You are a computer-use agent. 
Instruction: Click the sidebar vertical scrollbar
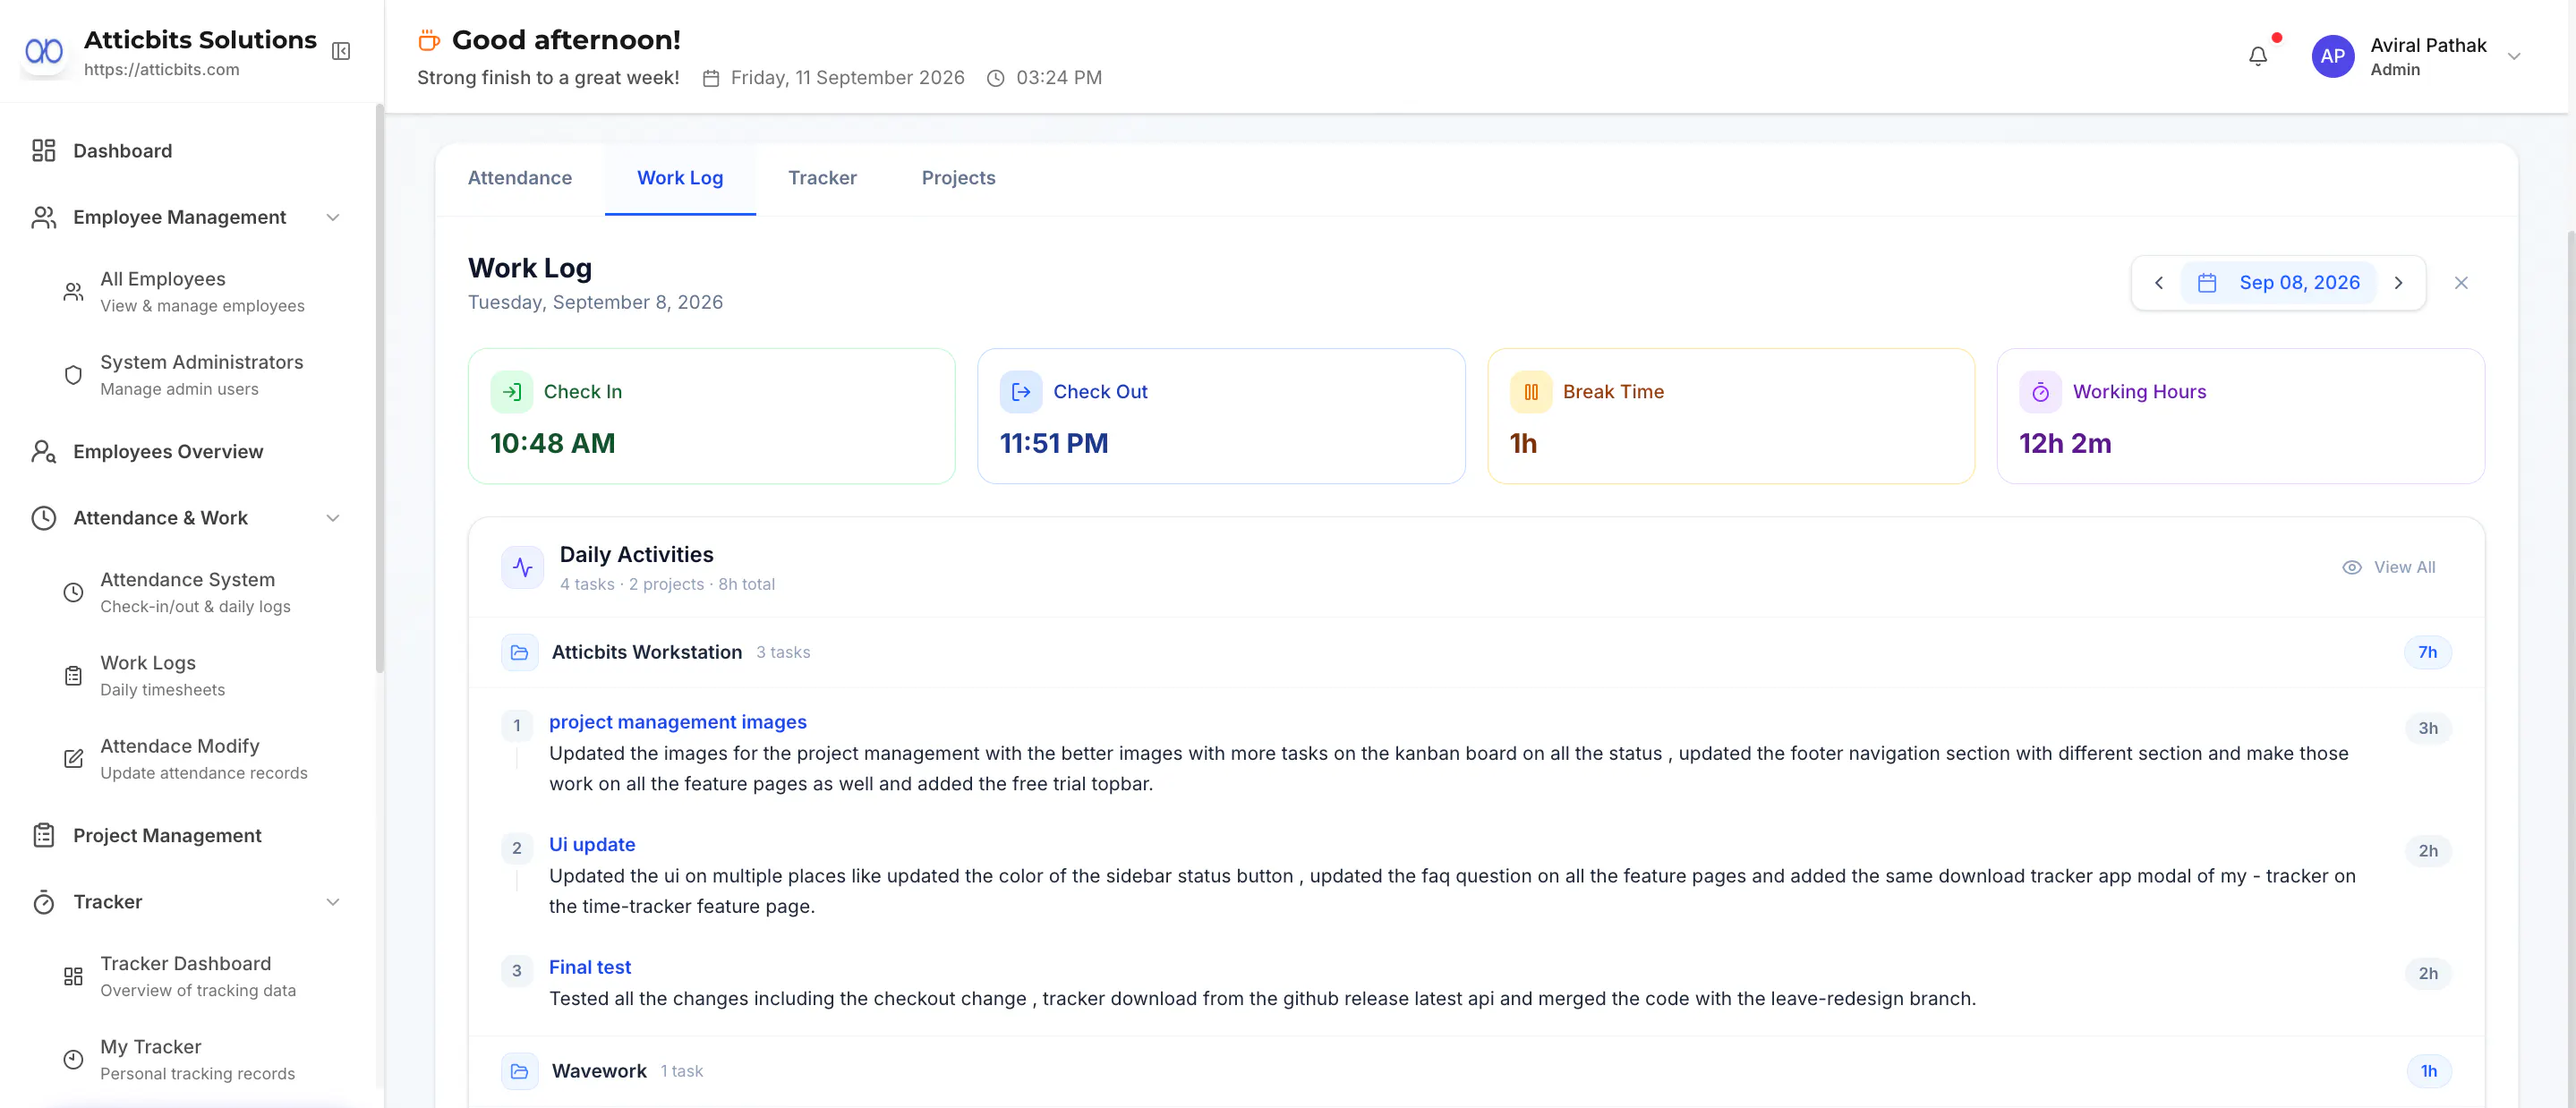(x=379, y=390)
